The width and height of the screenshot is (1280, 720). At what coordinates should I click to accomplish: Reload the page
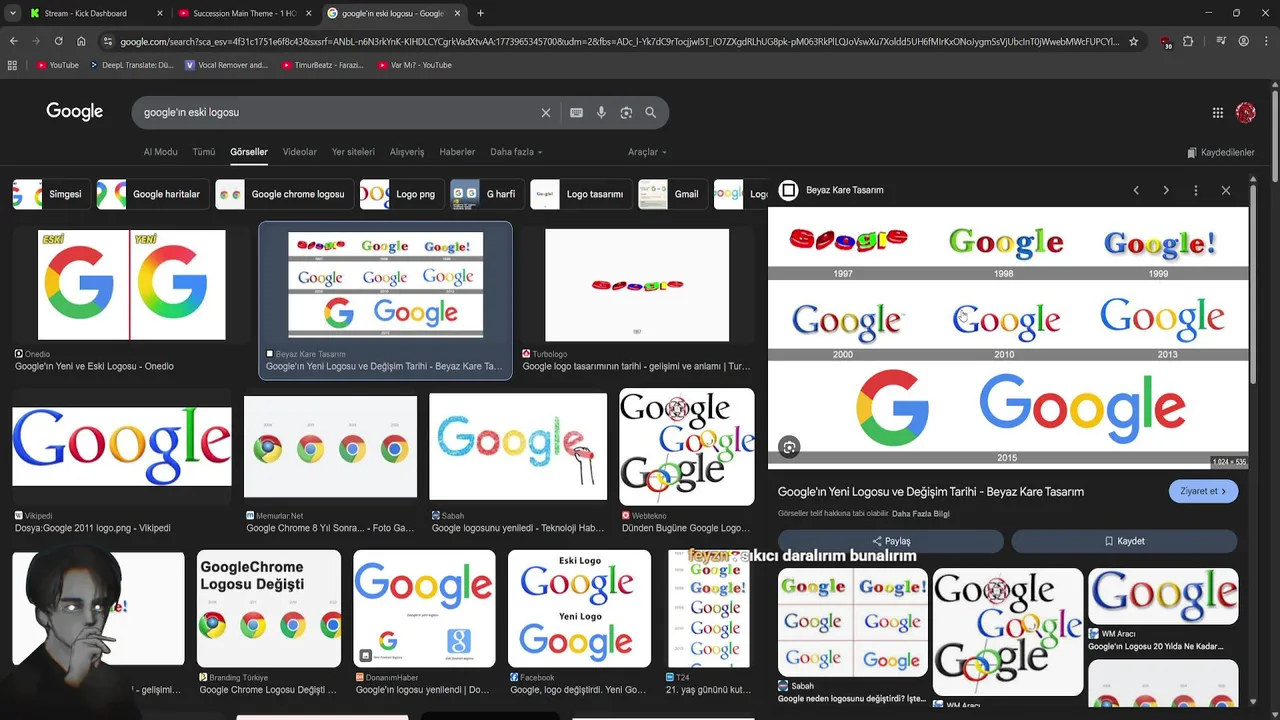(x=58, y=41)
